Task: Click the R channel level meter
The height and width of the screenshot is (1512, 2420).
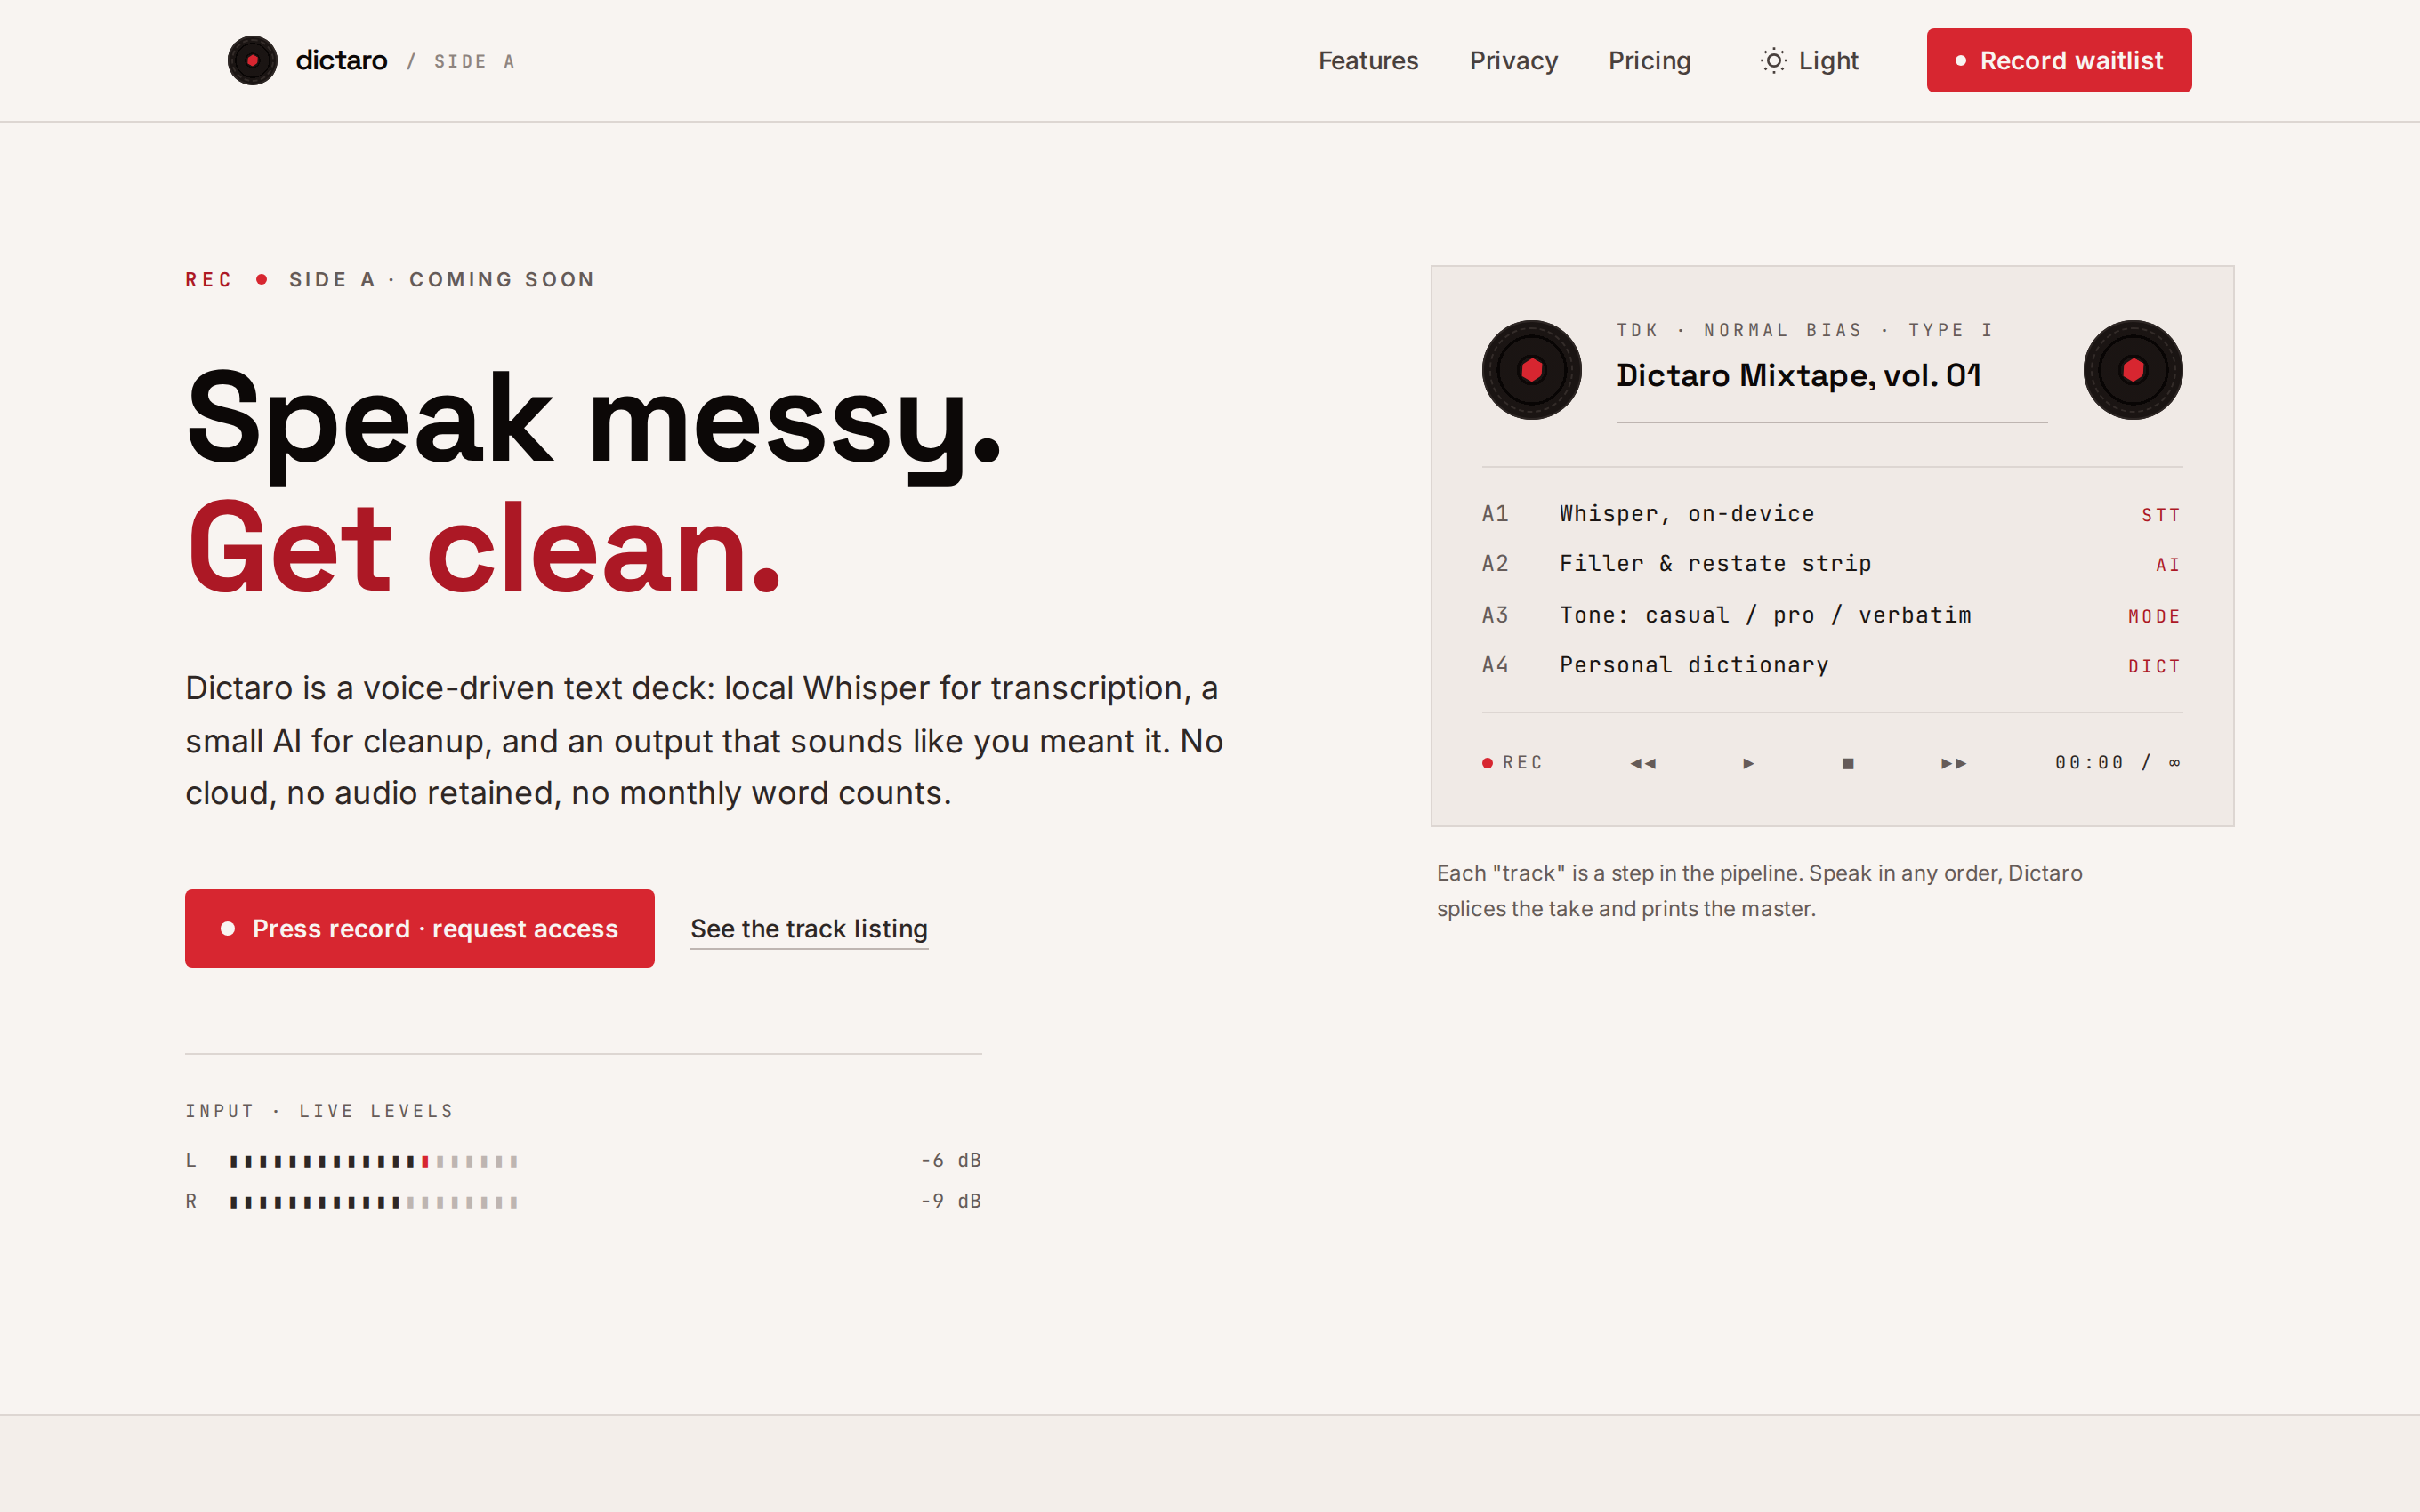Action: pyautogui.click(x=373, y=1202)
